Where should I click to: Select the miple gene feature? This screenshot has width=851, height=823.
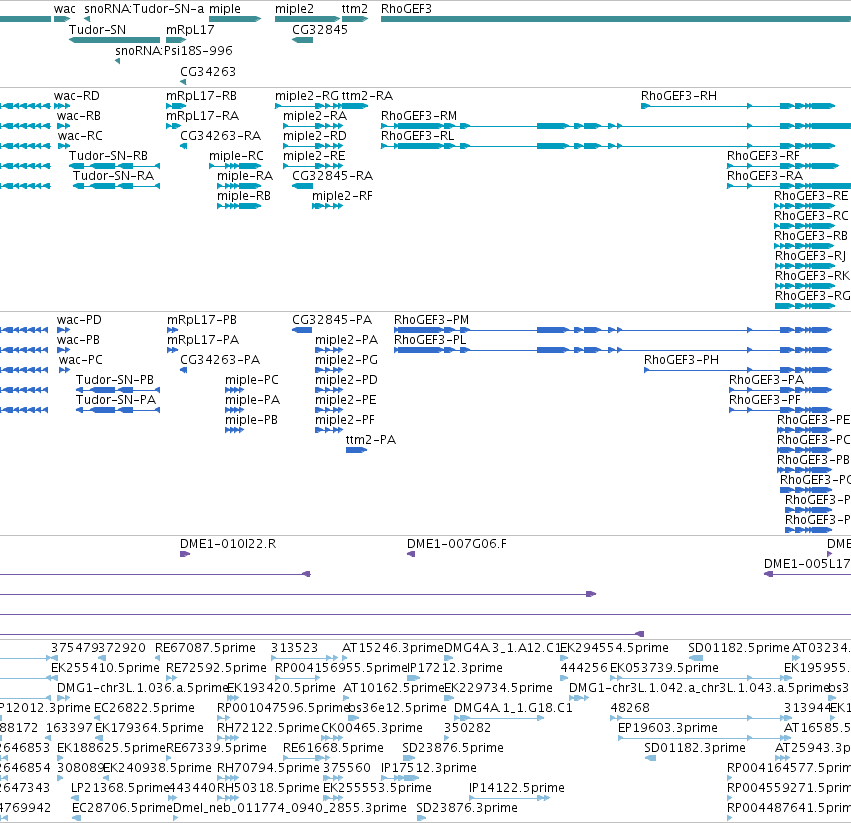click(235, 19)
